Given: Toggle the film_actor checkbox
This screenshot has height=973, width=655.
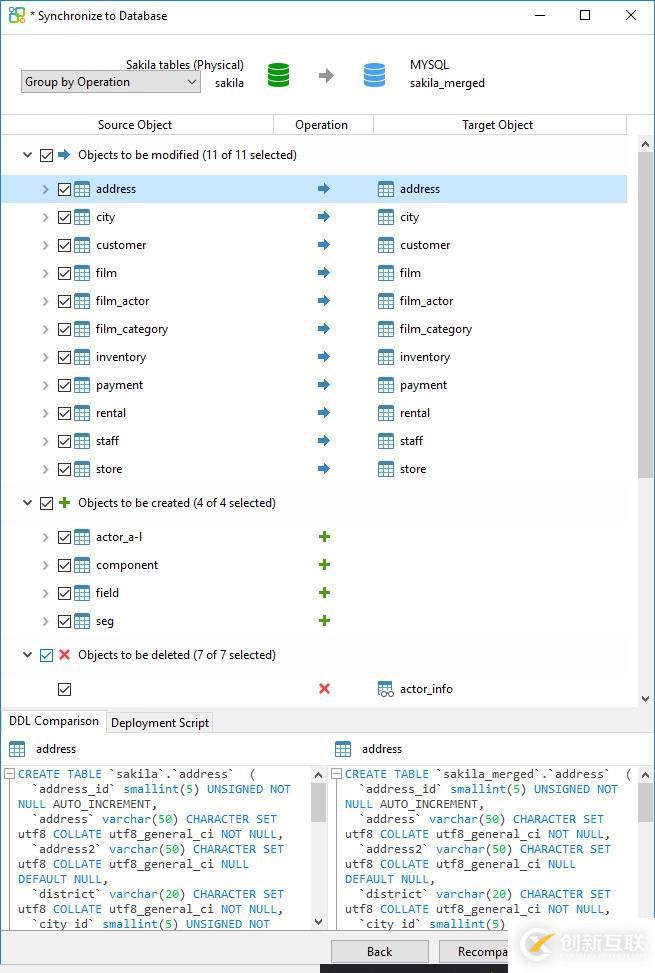Looking at the screenshot, I should click(65, 302).
